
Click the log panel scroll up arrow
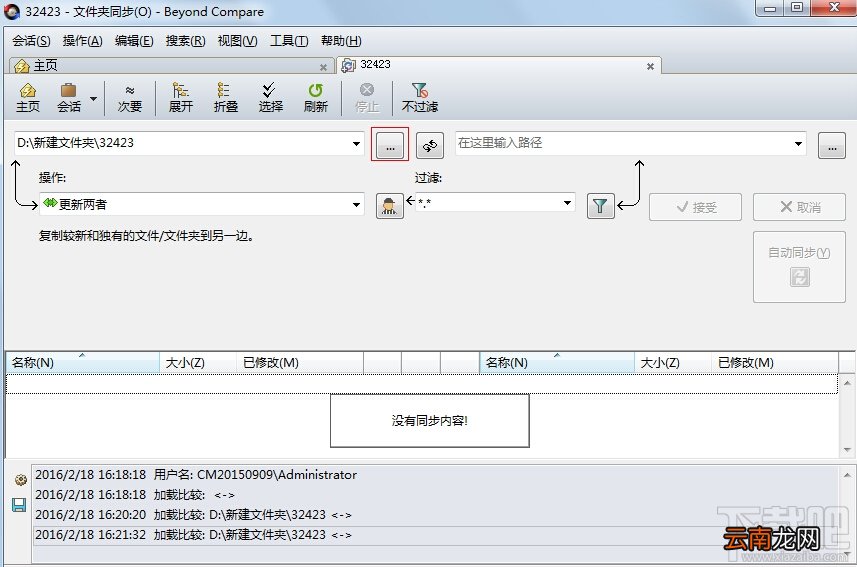coord(847,476)
